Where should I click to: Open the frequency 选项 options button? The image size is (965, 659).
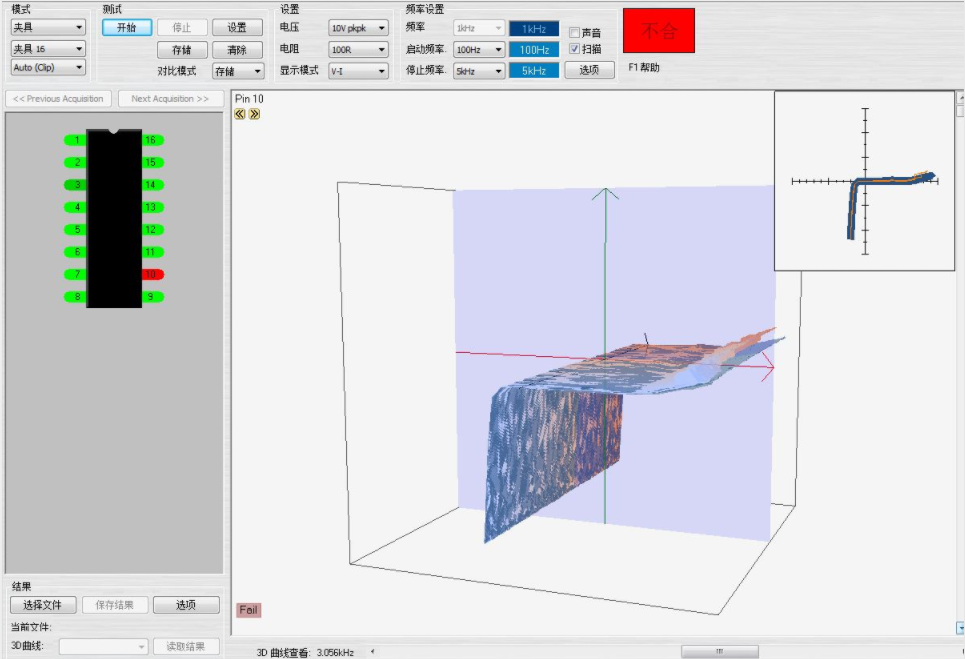(x=589, y=70)
